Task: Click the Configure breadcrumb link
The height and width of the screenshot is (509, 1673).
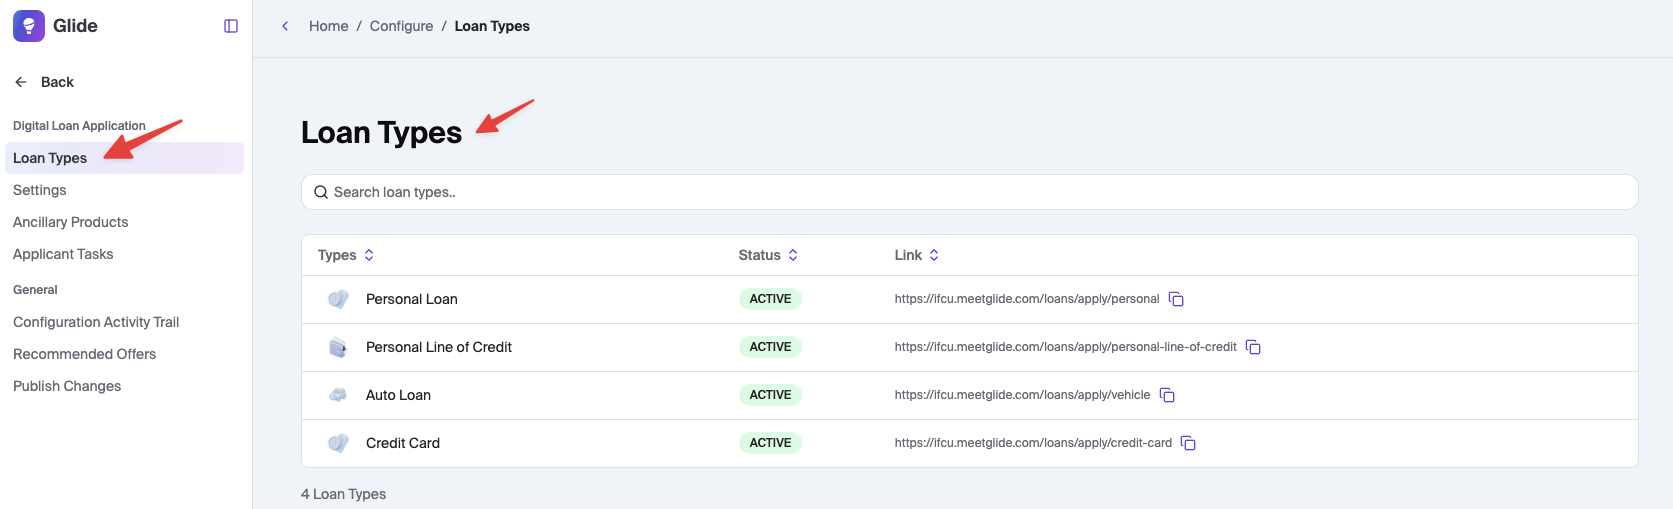Action: tap(401, 26)
